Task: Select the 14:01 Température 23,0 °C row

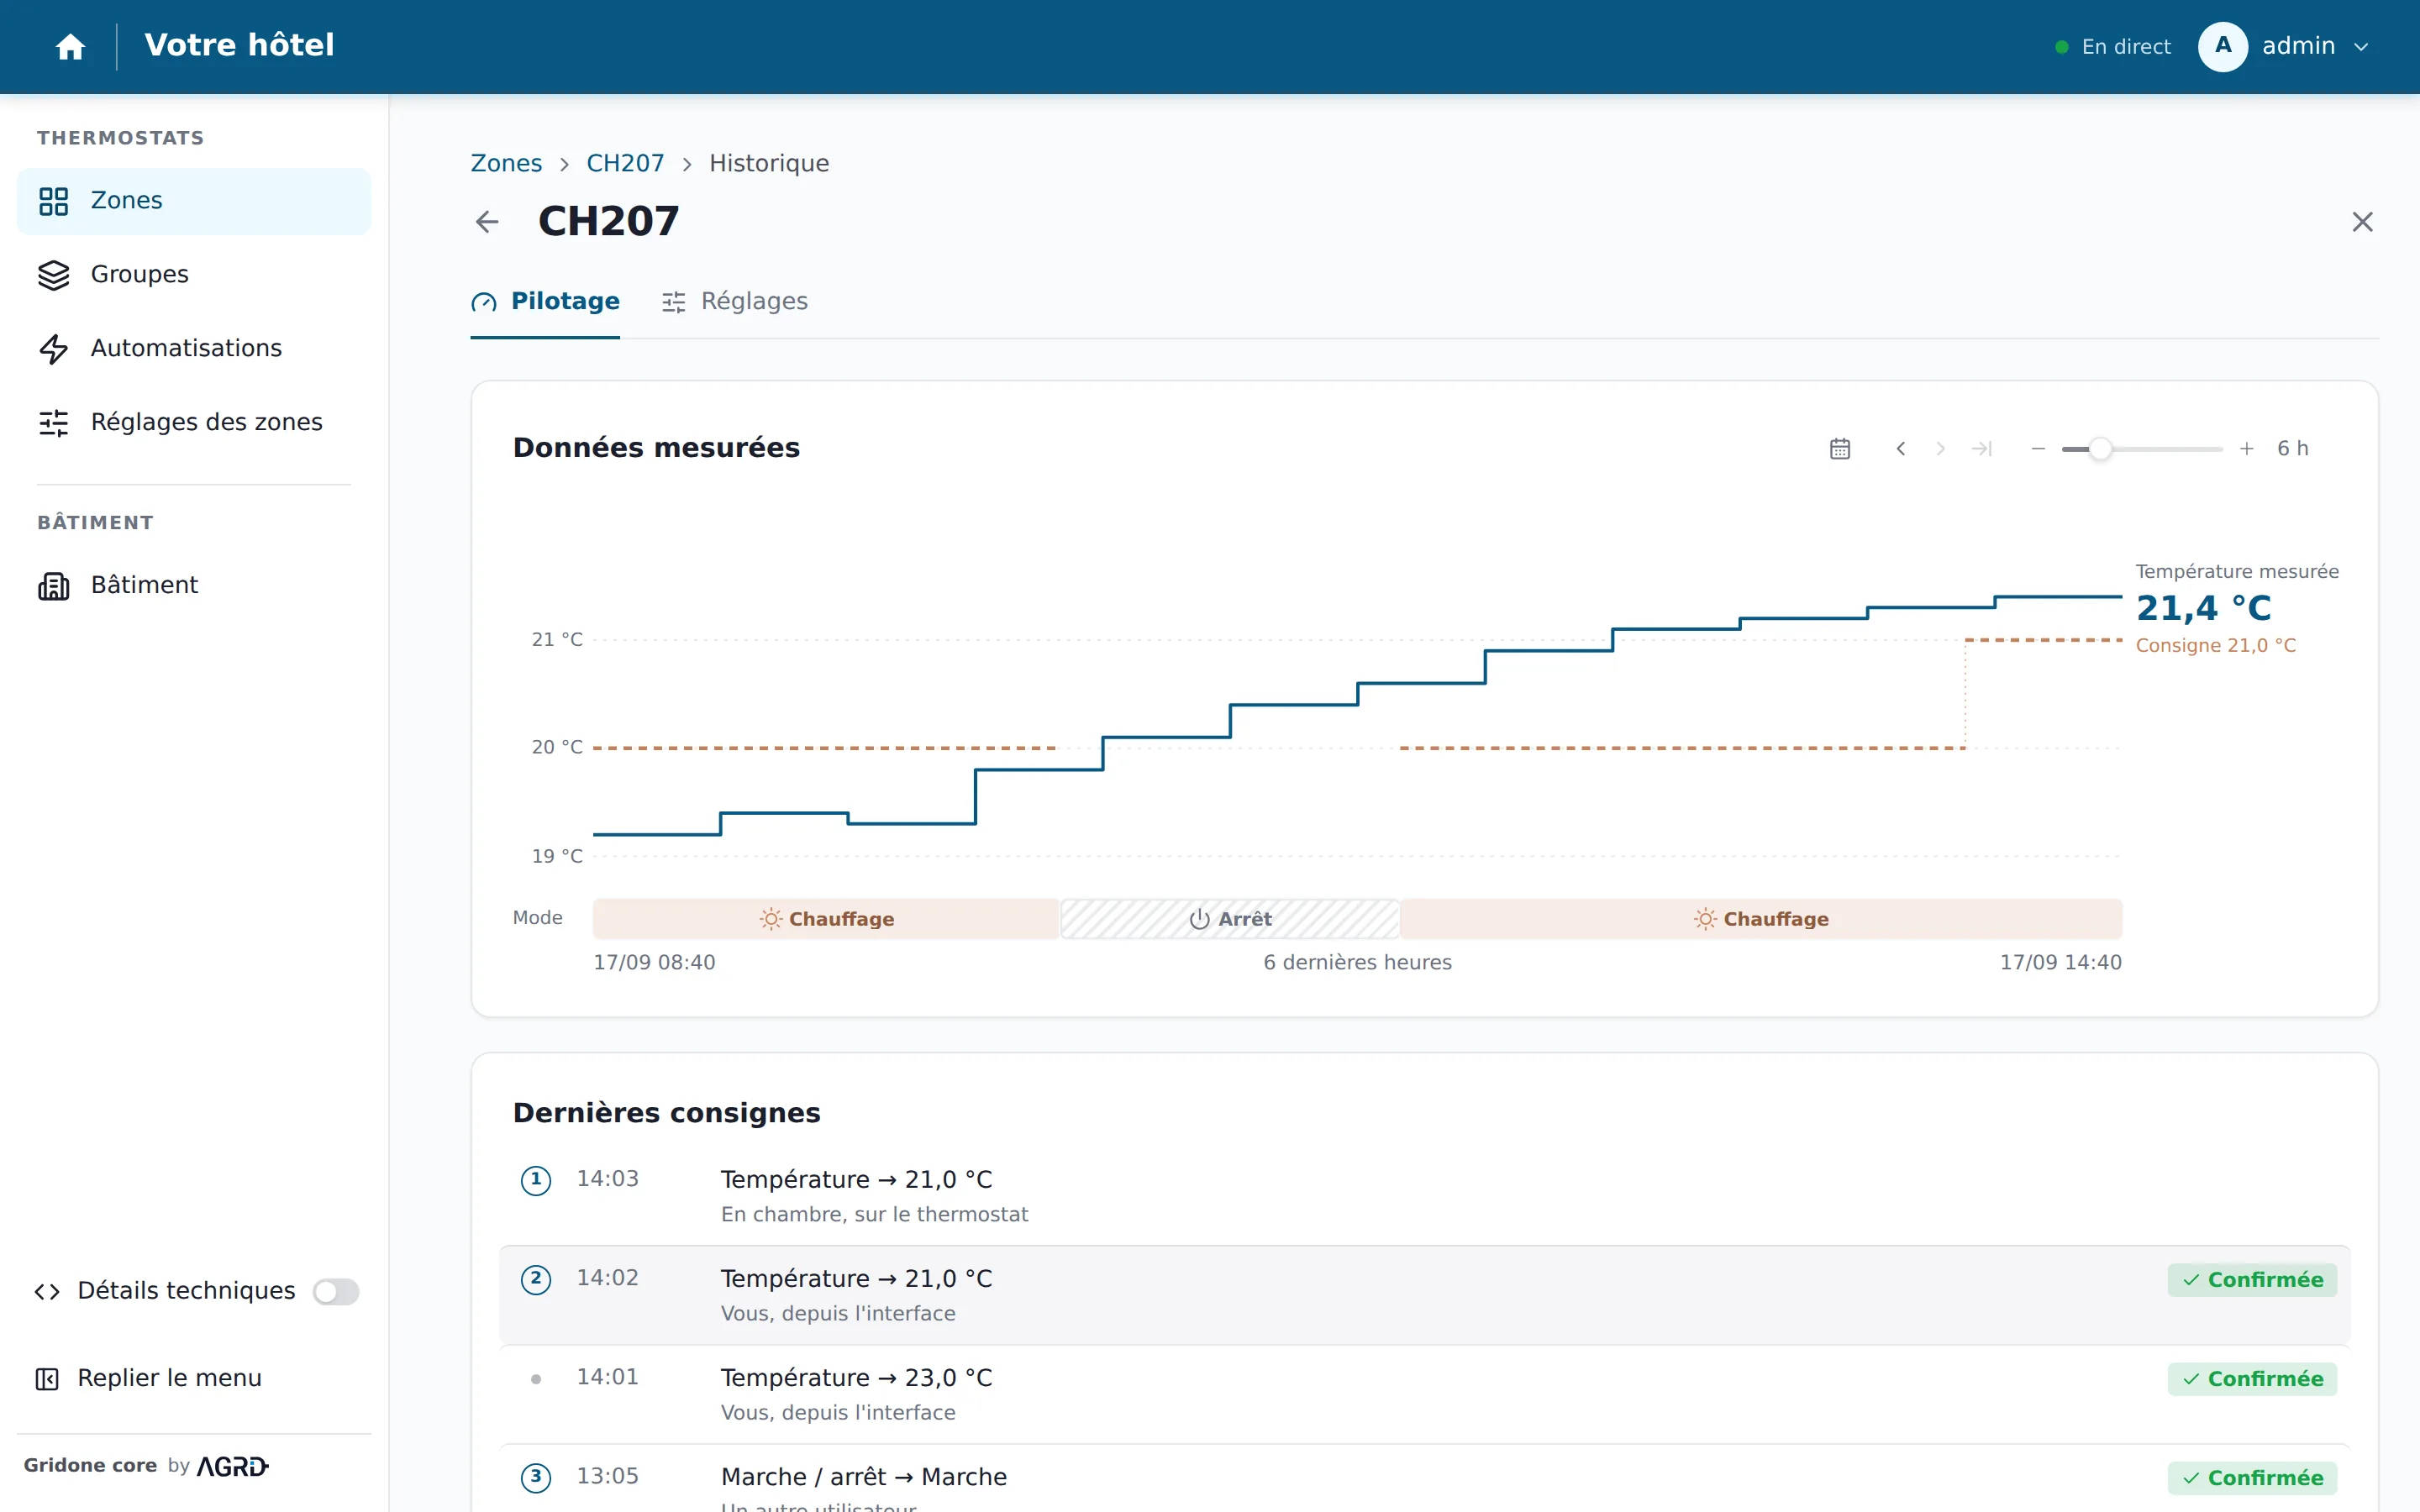Action: 1425,1395
